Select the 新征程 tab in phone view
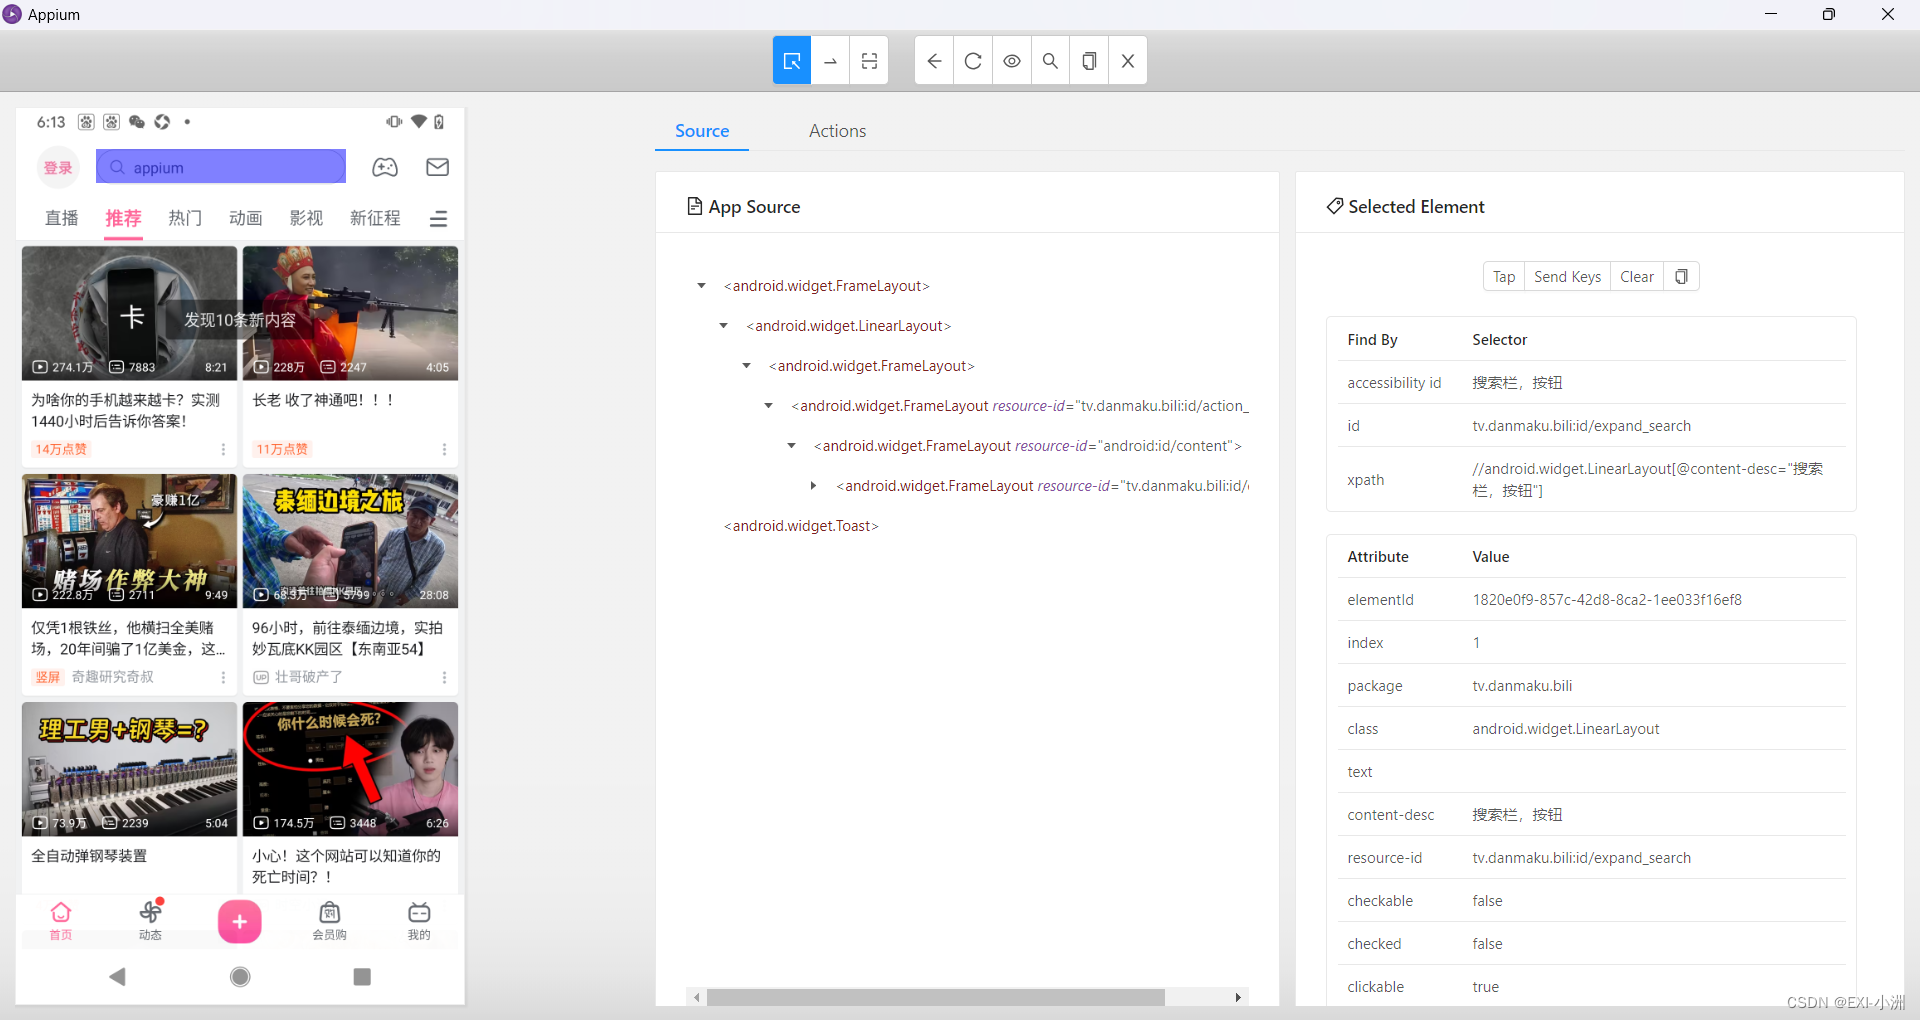Image resolution: width=1920 pixels, height=1020 pixels. (x=375, y=218)
